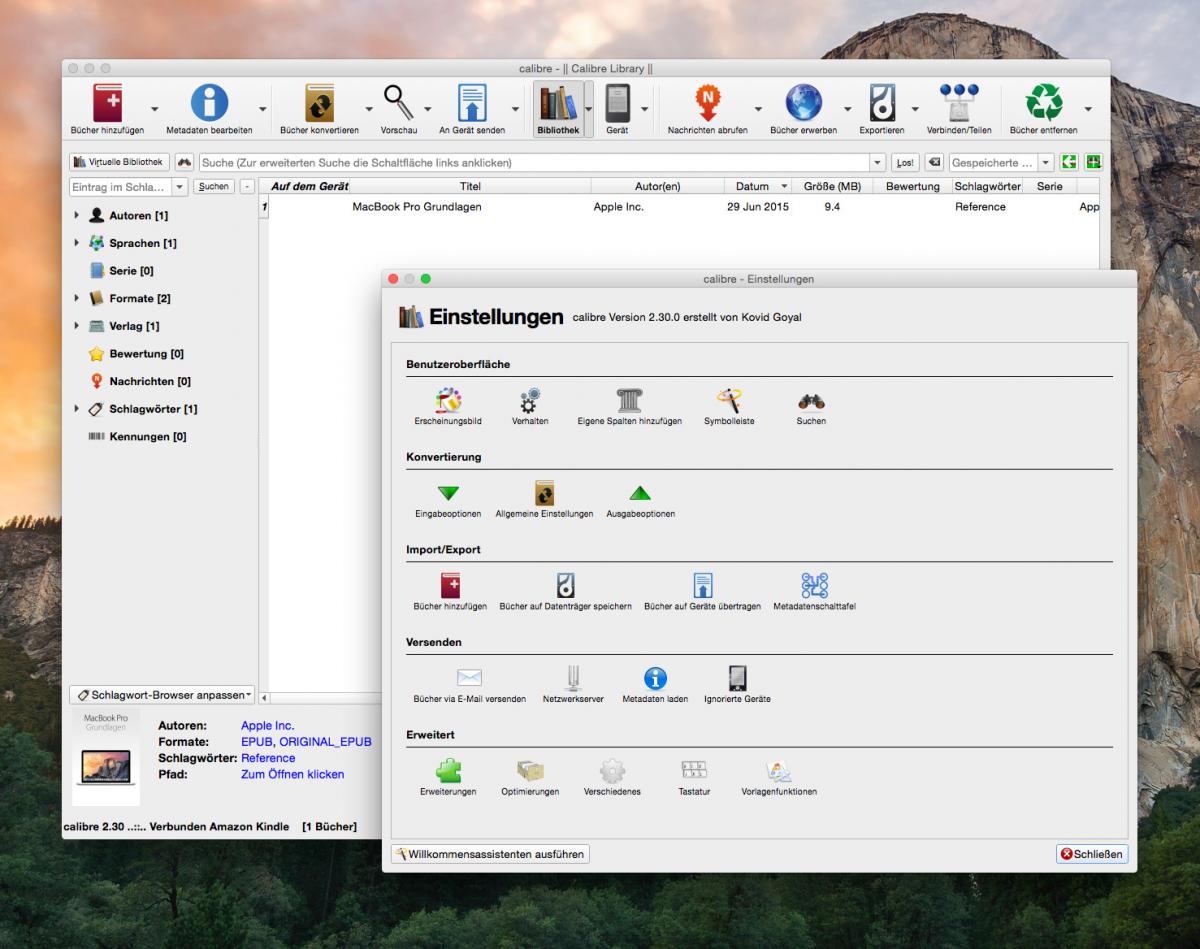Image resolution: width=1200 pixels, height=949 pixels.
Task: Click the Schließen button in Einstellungen
Action: coord(1092,854)
